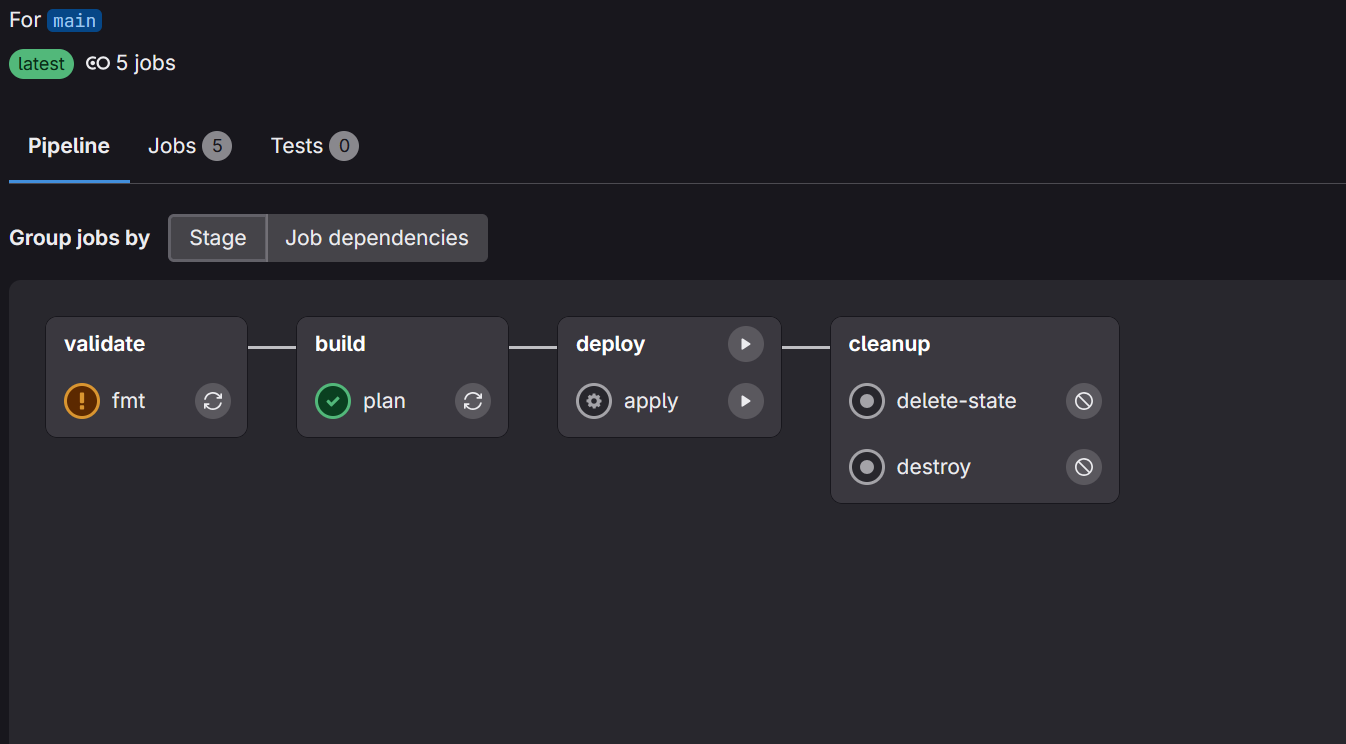Select Stage grouping mode
Image resolution: width=1346 pixels, height=744 pixels.
tap(217, 238)
